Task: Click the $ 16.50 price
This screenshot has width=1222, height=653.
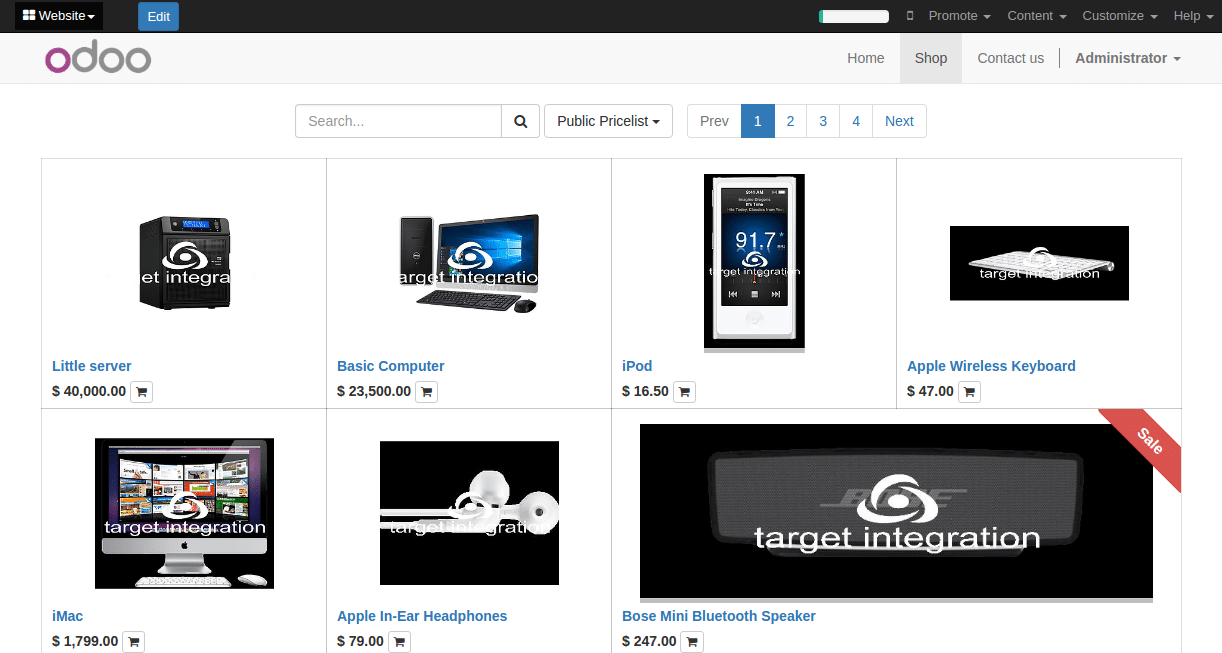Action: [x=645, y=391]
